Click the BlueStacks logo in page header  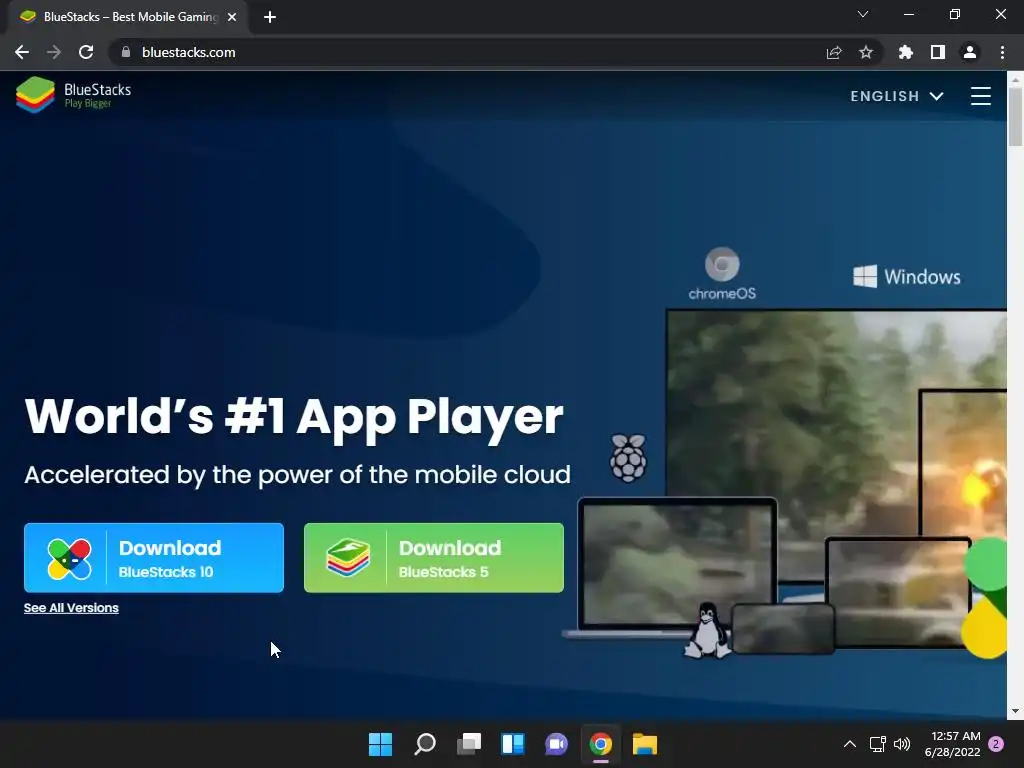coord(73,95)
